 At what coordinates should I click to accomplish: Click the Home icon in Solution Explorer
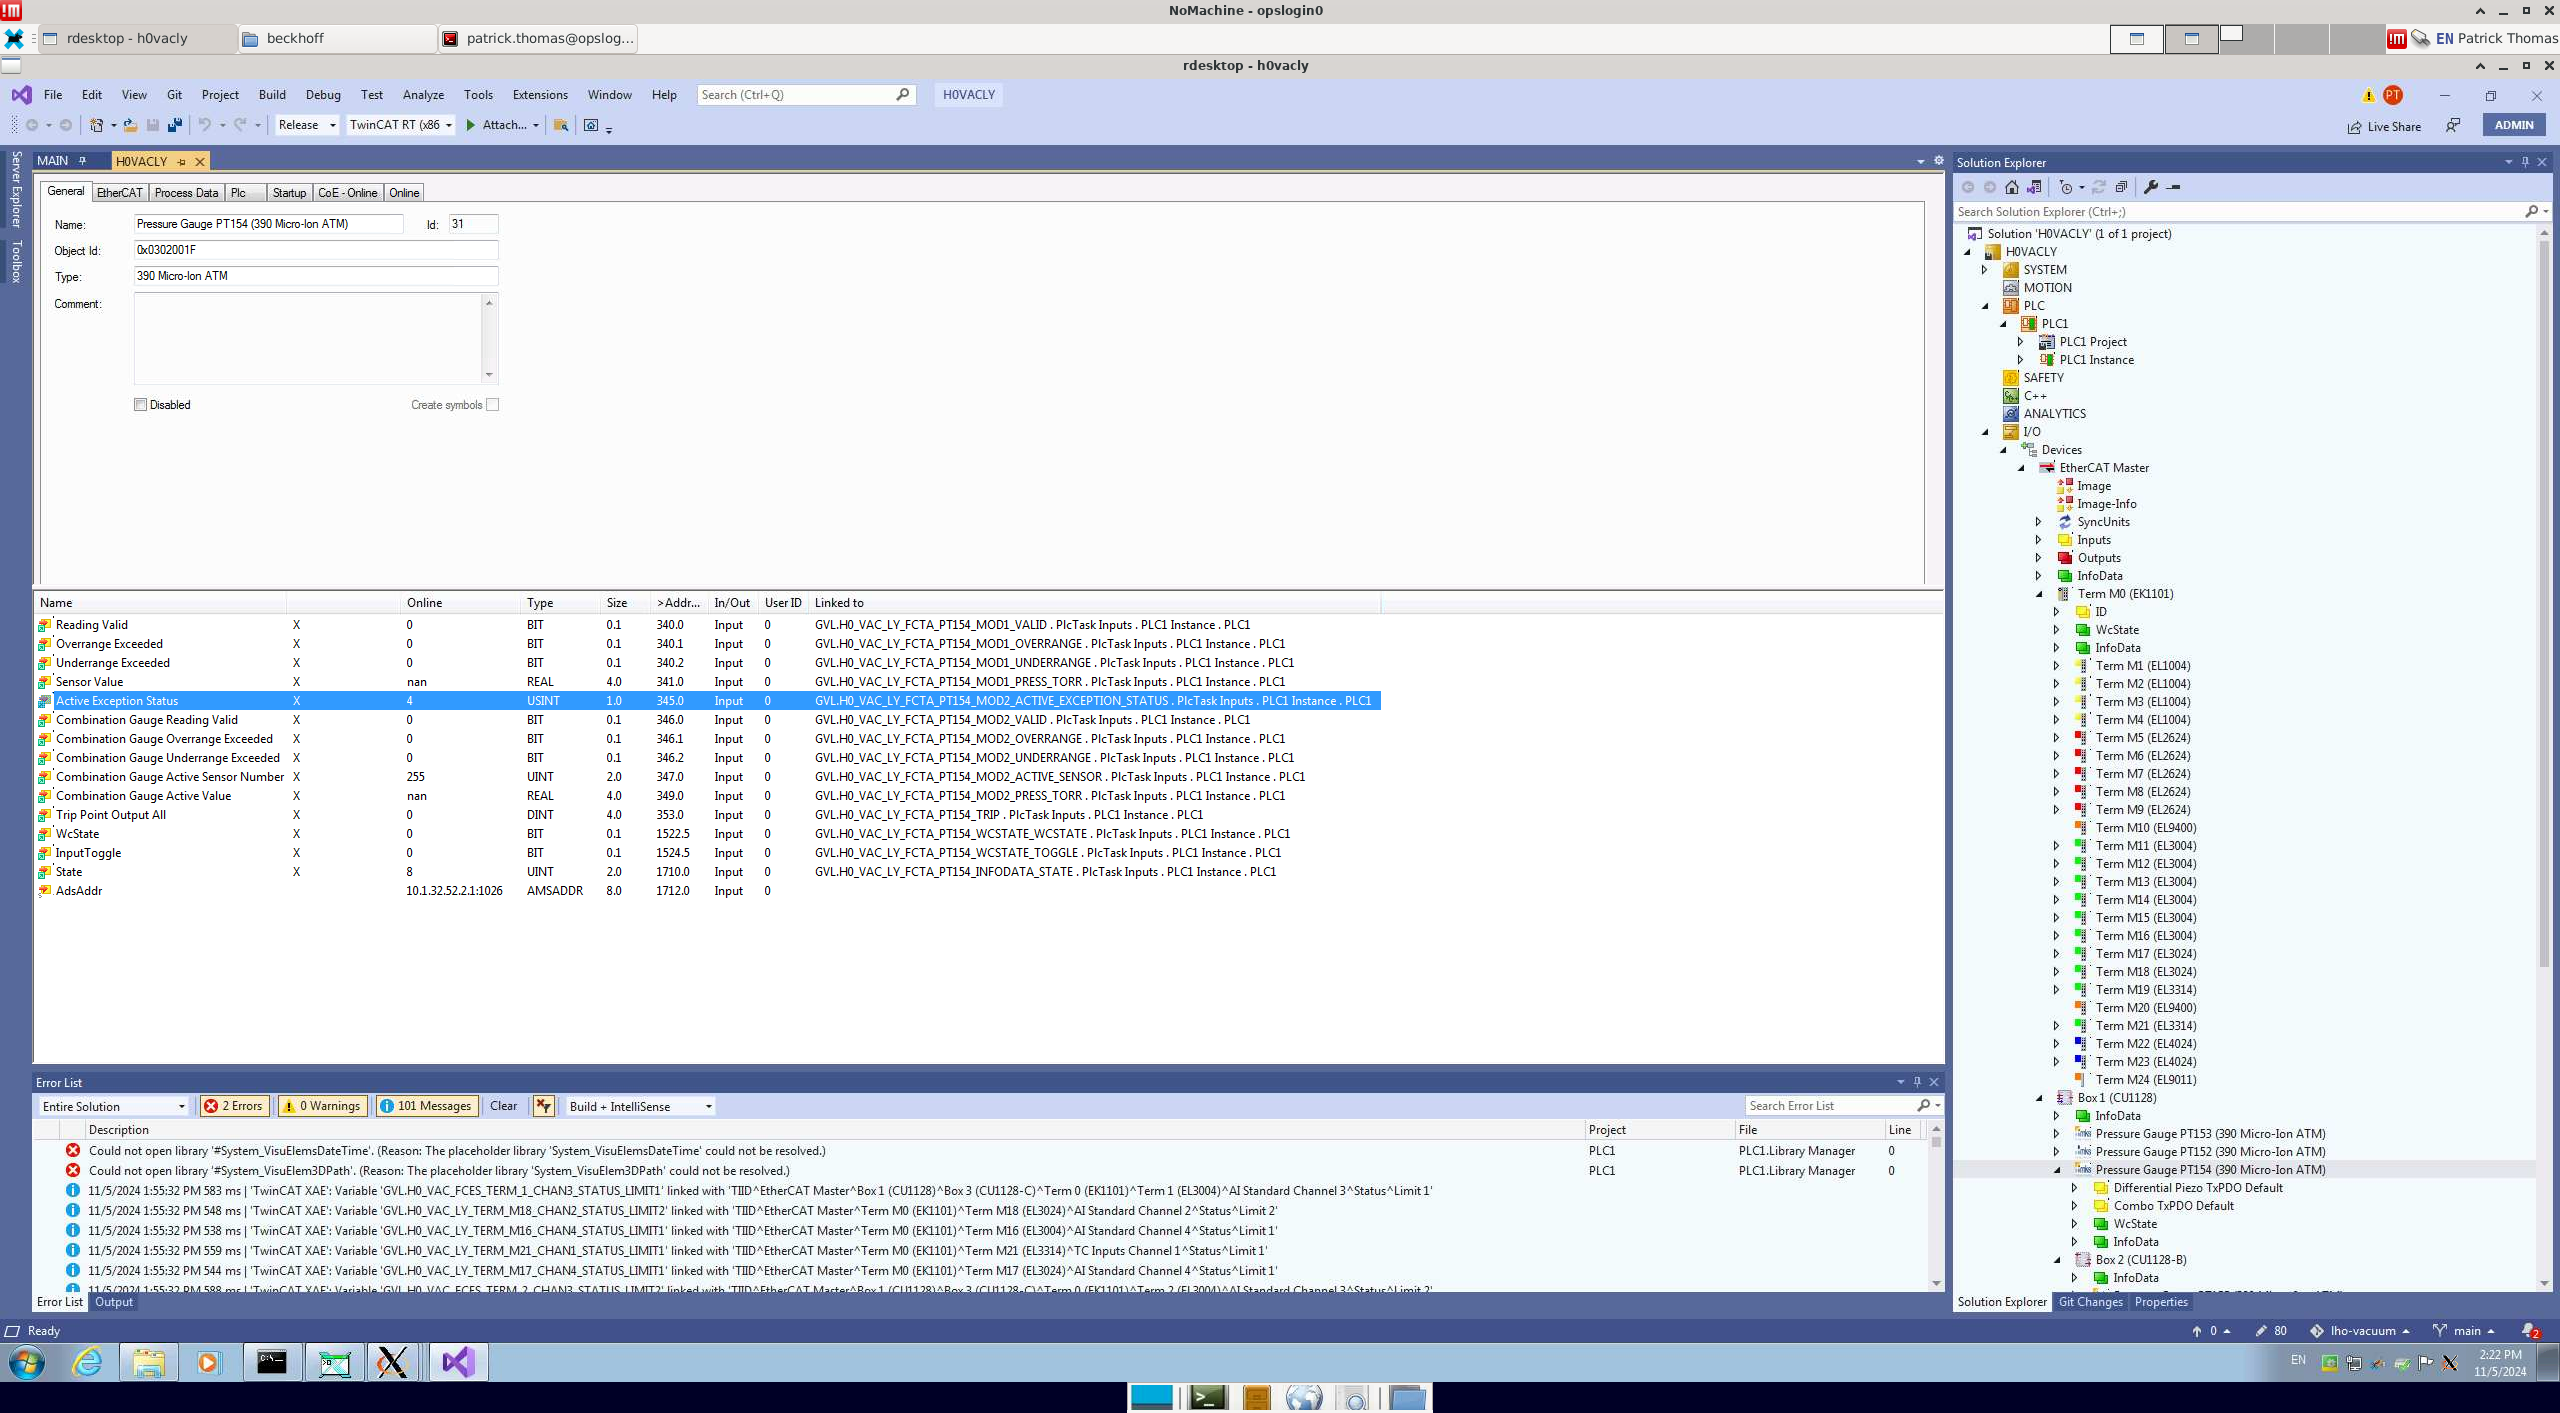coord(2012,187)
